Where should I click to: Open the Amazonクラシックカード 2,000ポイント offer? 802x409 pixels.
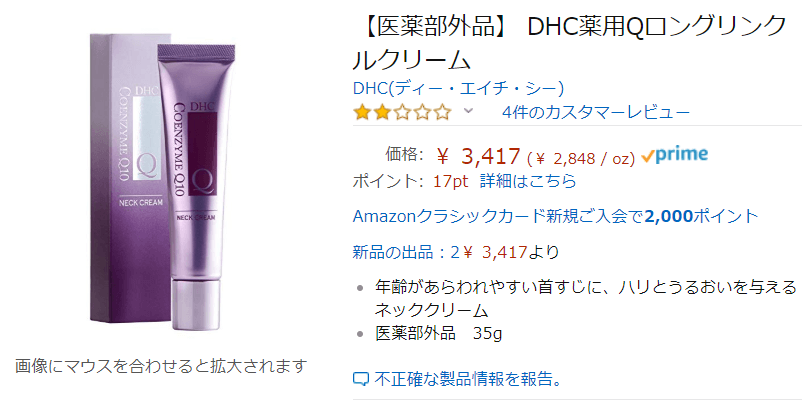[x=555, y=216]
